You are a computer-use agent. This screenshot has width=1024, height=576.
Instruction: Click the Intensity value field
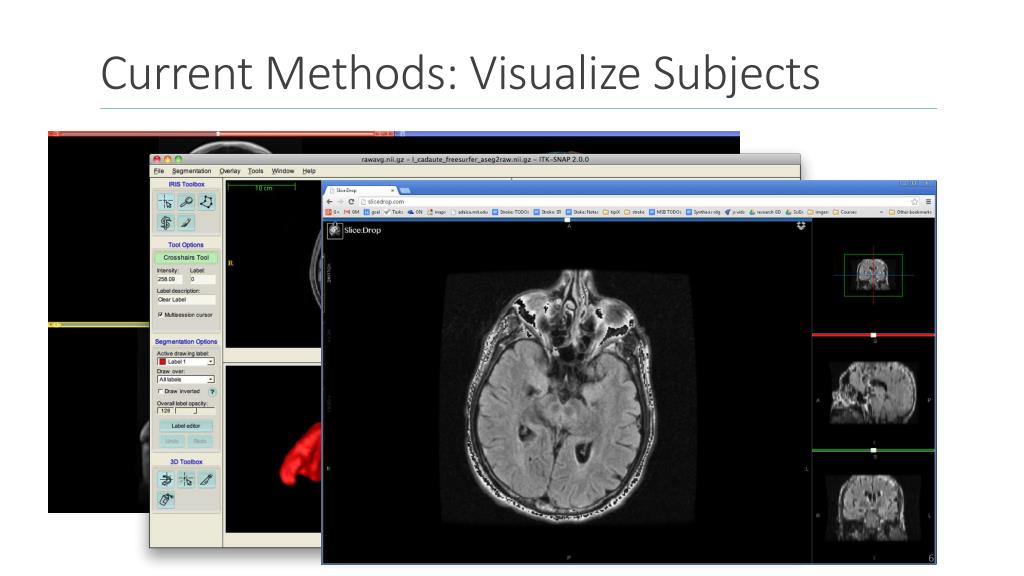168,280
